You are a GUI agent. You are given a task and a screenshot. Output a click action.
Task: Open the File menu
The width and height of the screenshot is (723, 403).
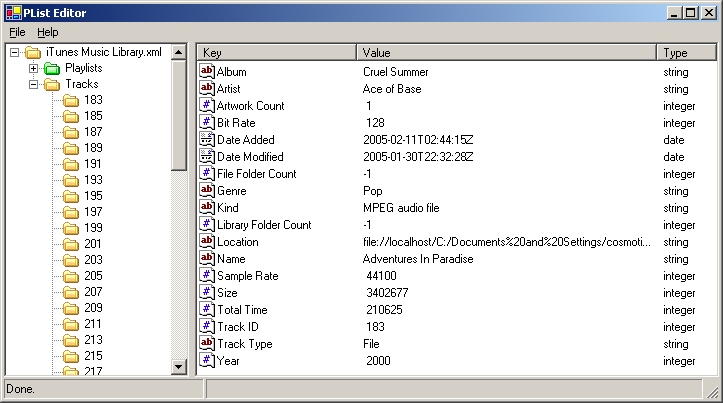coord(17,32)
